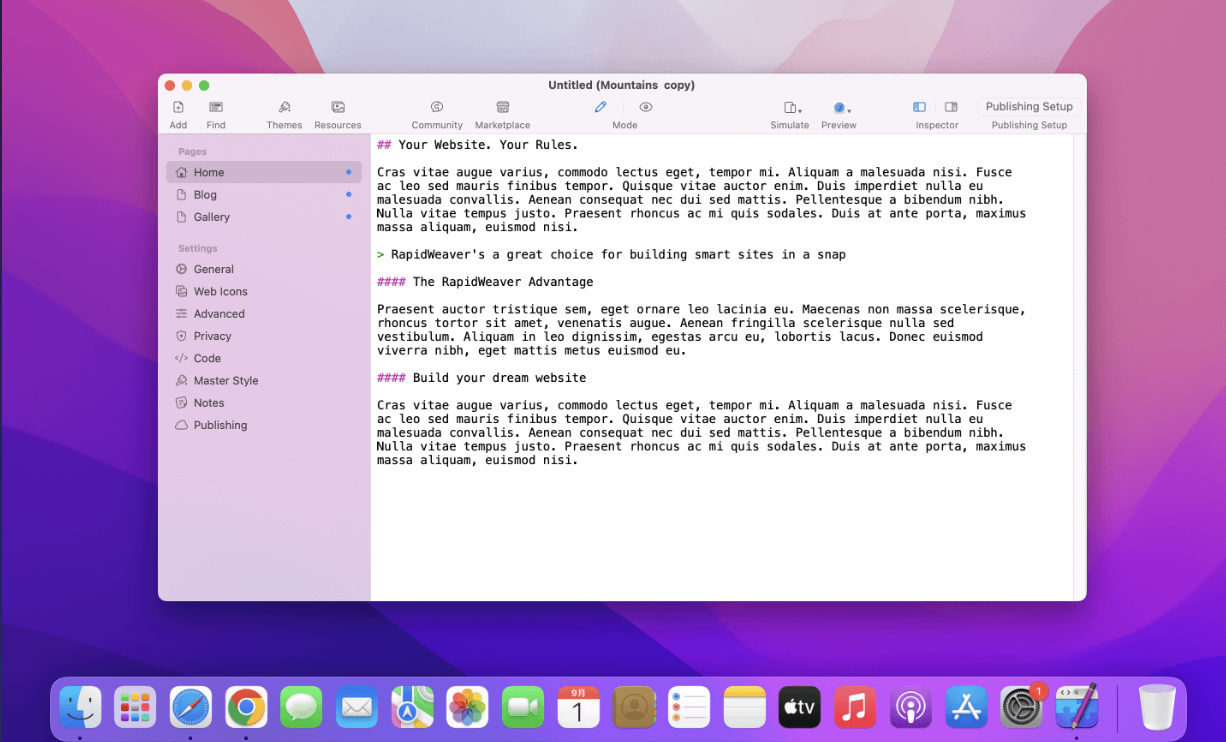Image resolution: width=1226 pixels, height=742 pixels.
Task: Click the blockquote line about RapidWeaver
Action: tap(611, 255)
